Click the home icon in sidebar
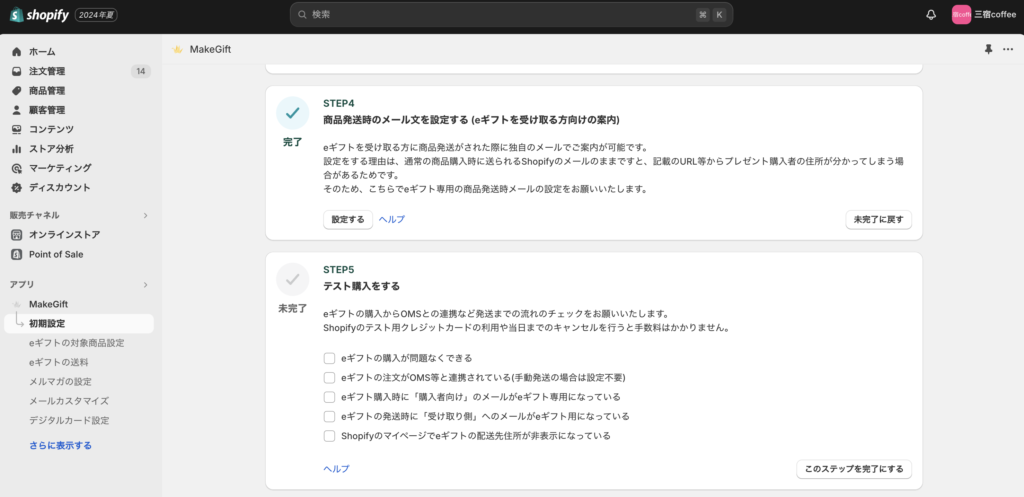Image resolution: width=1024 pixels, height=497 pixels. pyautogui.click(x=17, y=52)
